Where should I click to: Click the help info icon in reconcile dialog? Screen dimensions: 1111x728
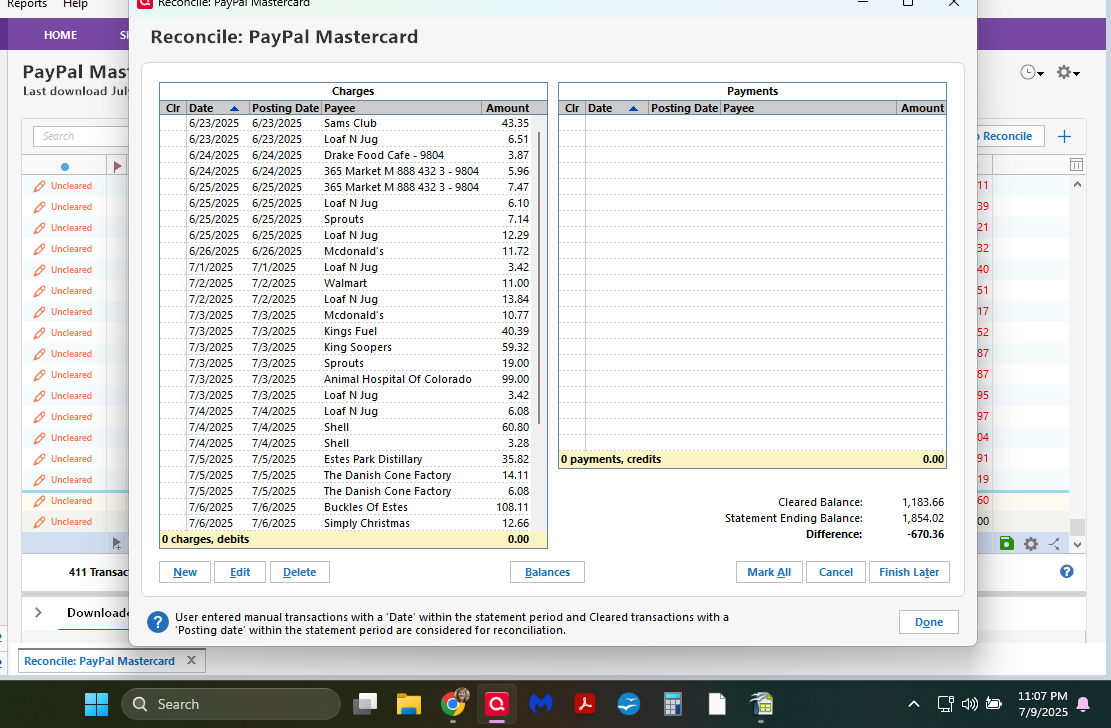(157, 622)
